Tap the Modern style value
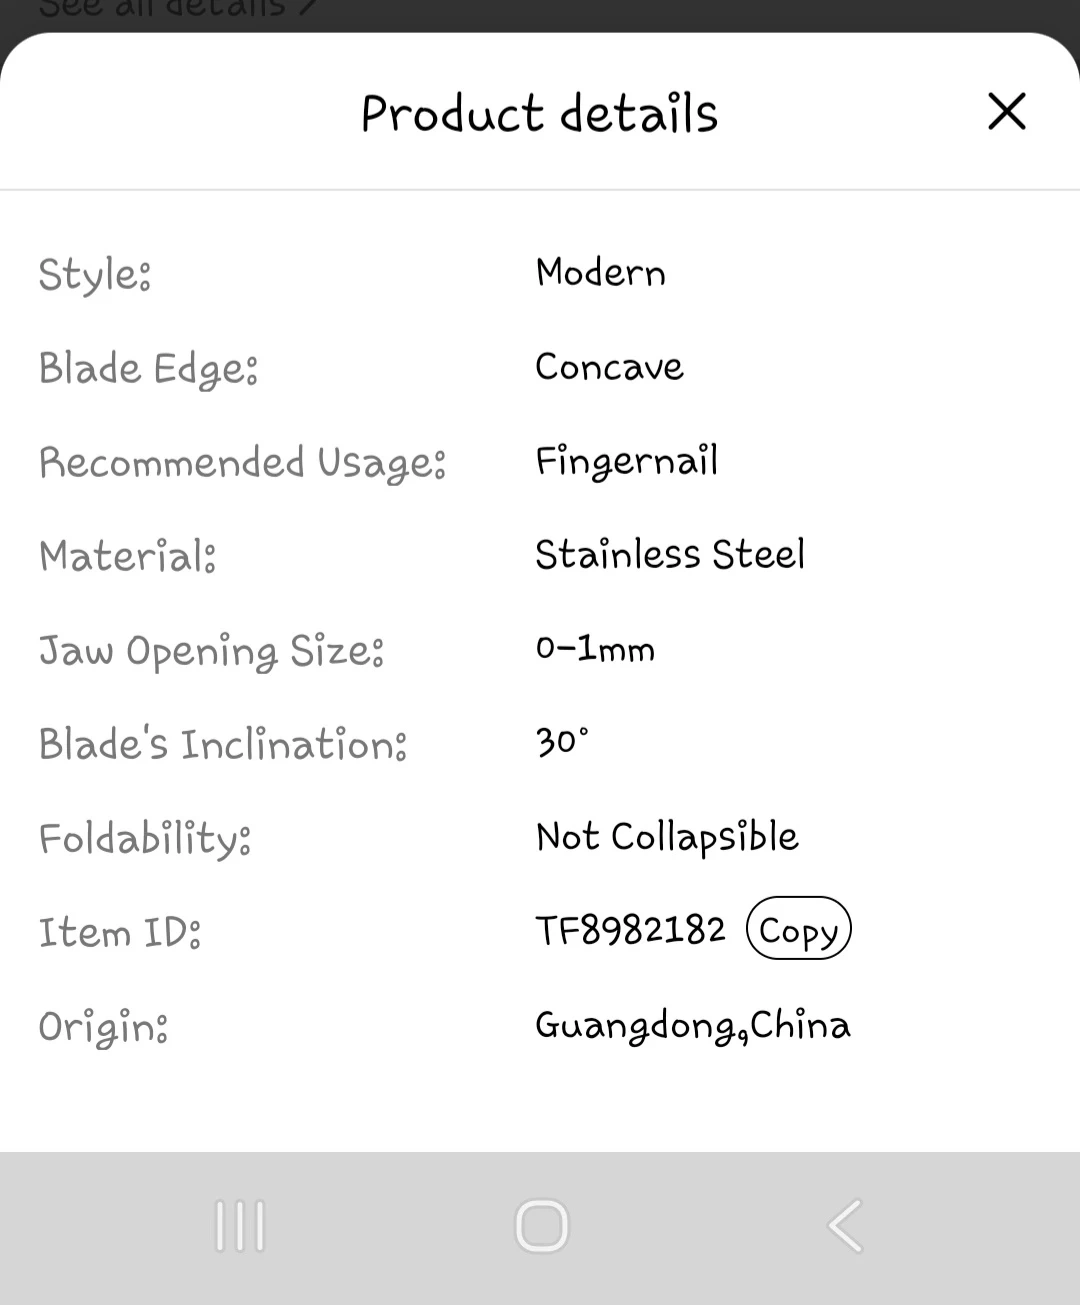This screenshot has width=1080, height=1305. click(x=600, y=272)
